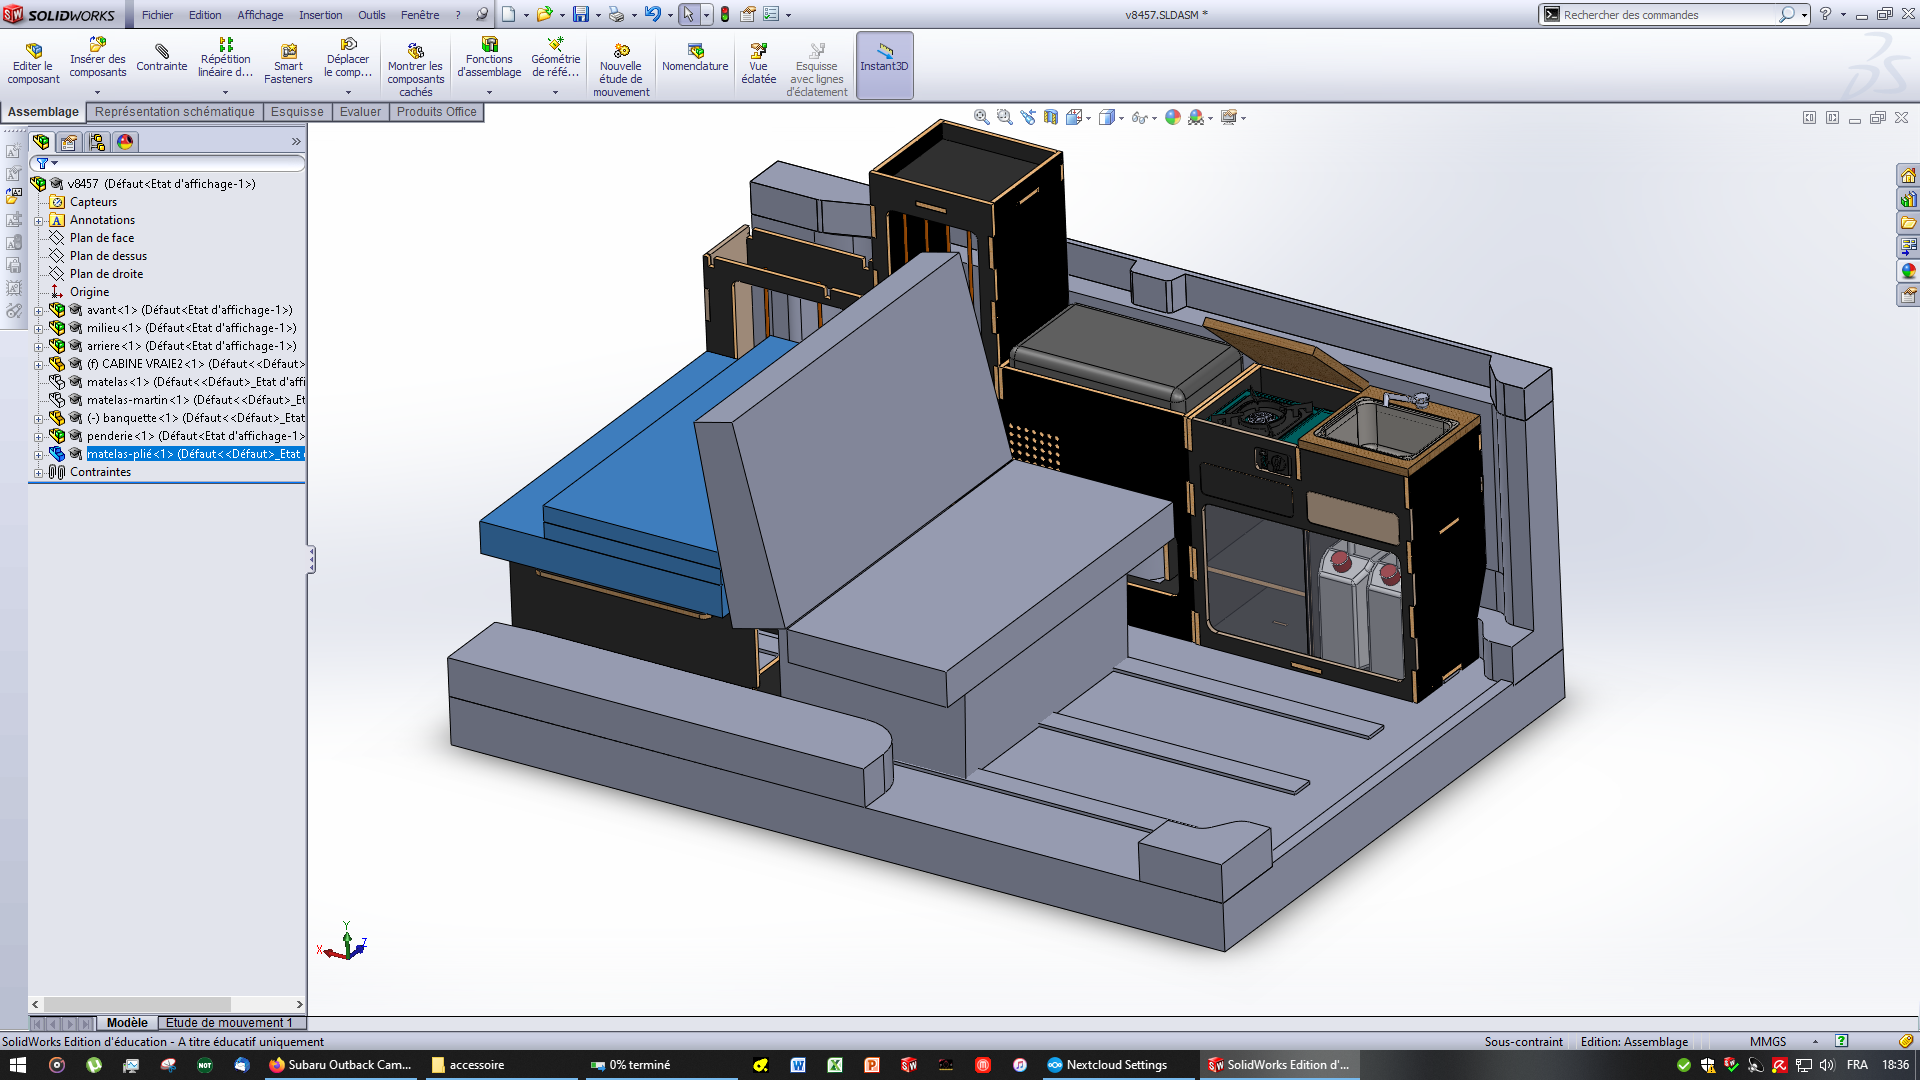Expand the Contraintes folder node
This screenshot has width=1920, height=1080.
[39, 473]
